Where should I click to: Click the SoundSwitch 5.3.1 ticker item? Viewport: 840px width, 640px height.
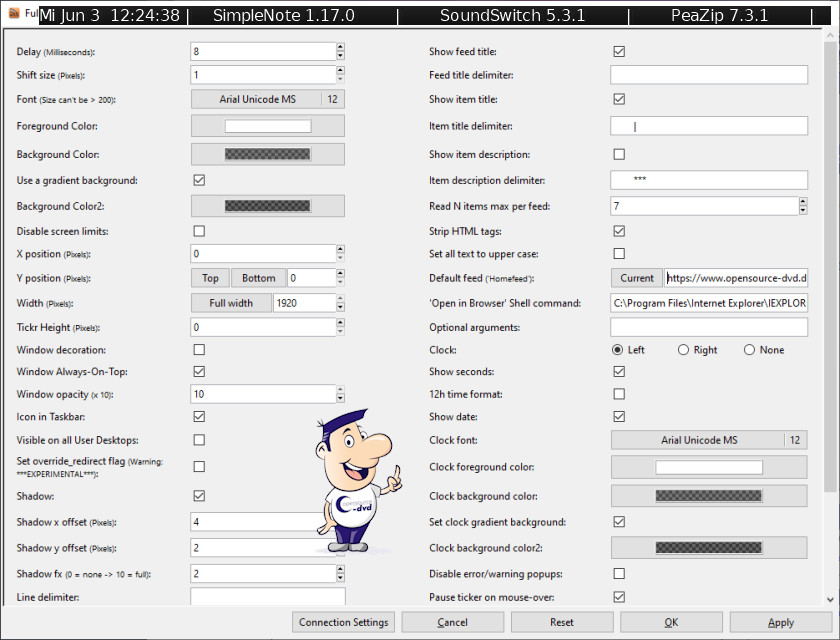[512, 16]
